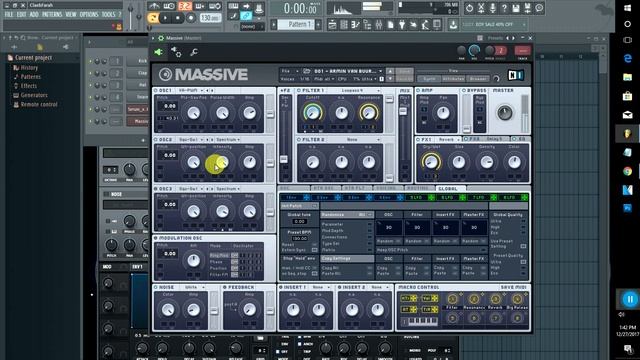Click the Master volume knob

[504, 113]
